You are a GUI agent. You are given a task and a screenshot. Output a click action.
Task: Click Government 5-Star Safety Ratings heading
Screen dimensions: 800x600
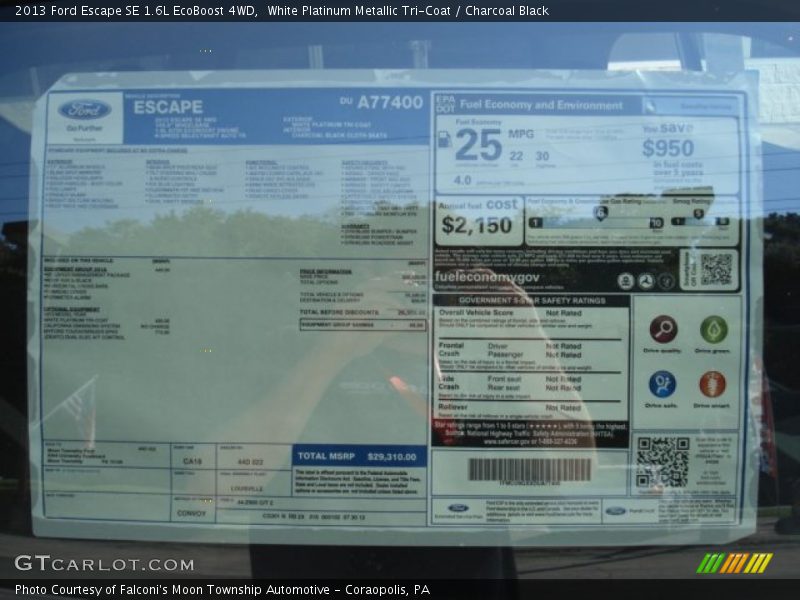point(532,301)
